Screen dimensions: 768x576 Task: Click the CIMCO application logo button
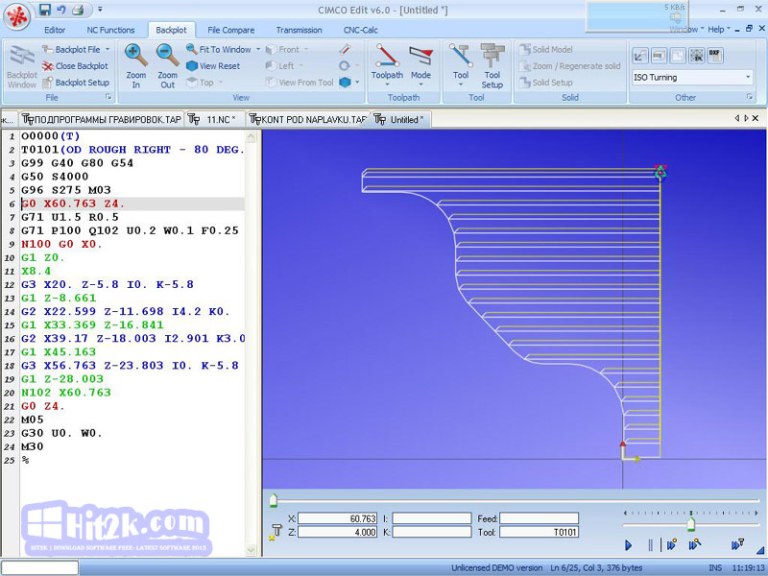18,17
